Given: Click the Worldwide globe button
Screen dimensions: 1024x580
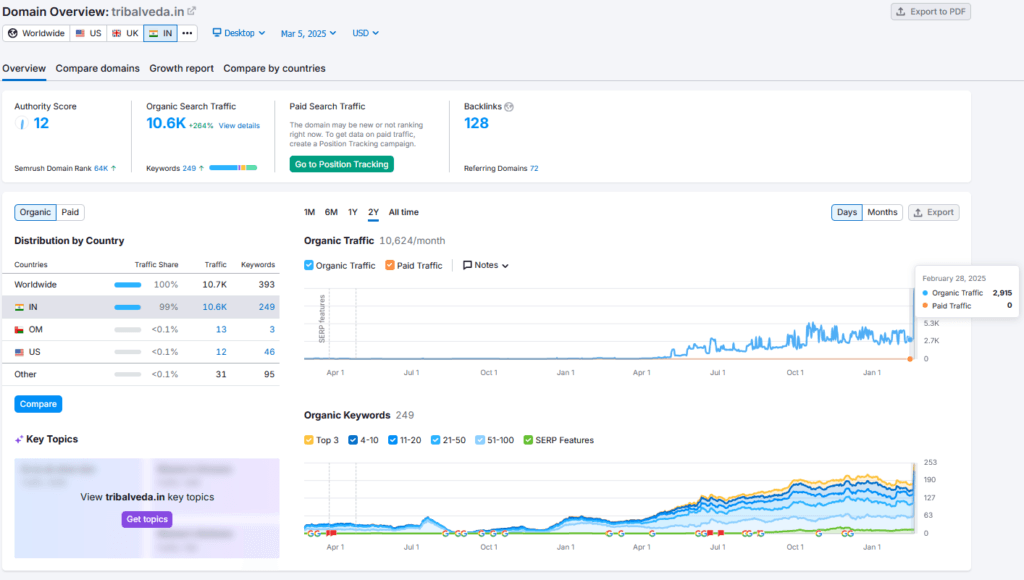Looking at the screenshot, I should (36, 33).
